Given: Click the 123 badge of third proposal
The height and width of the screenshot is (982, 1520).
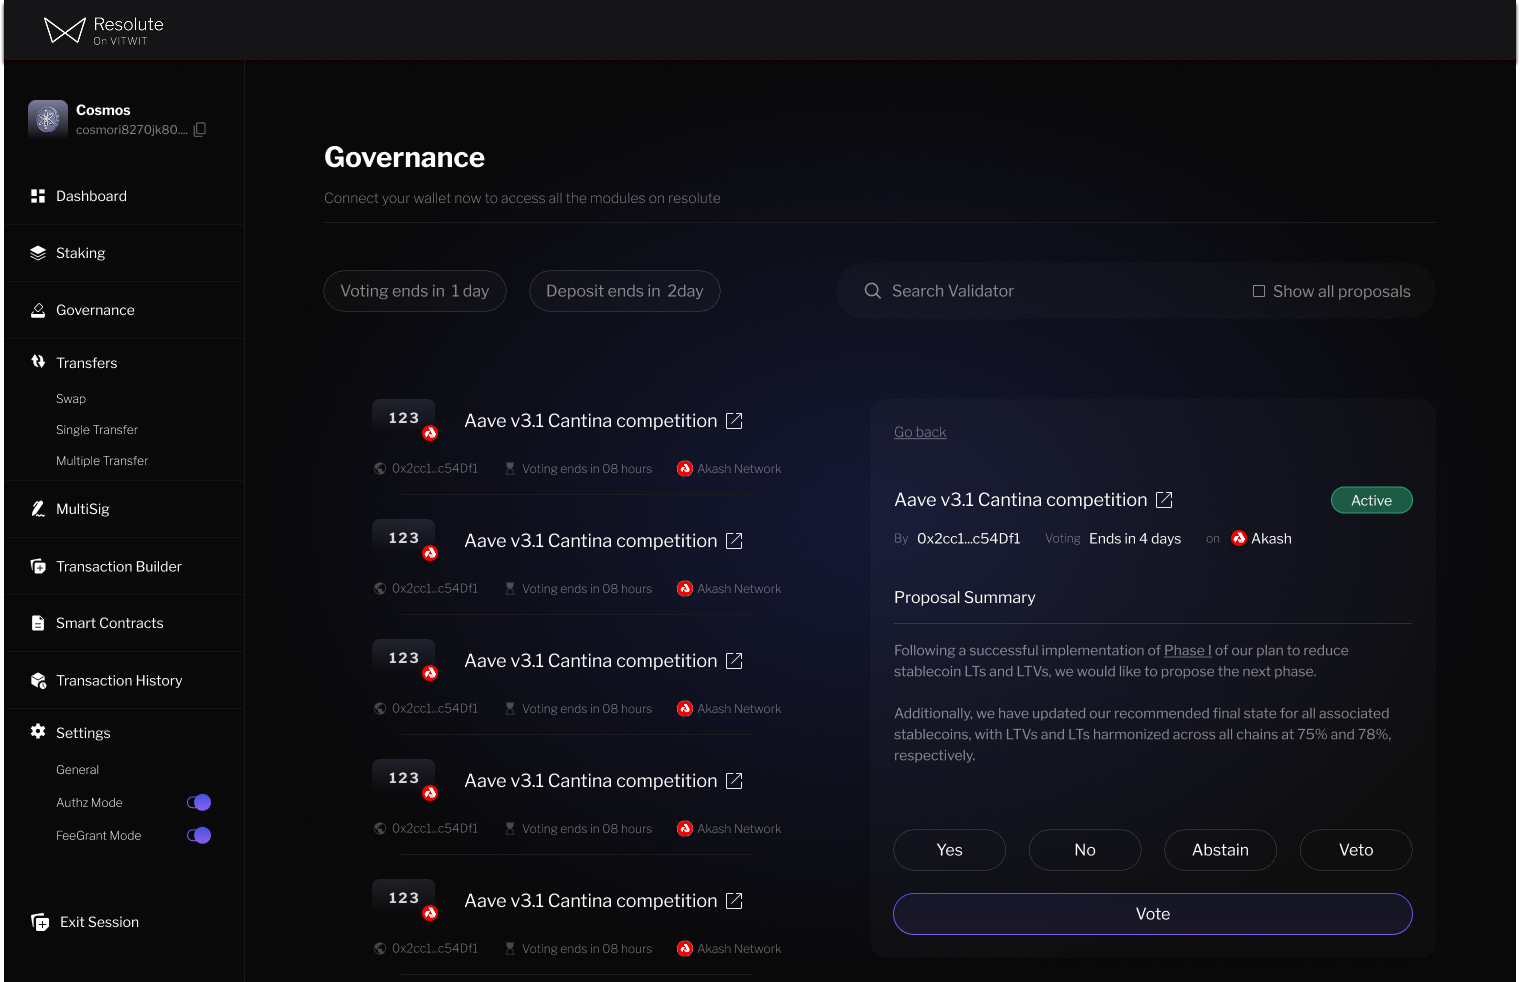Looking at the screenshot, I should click(x=404, y=658).
